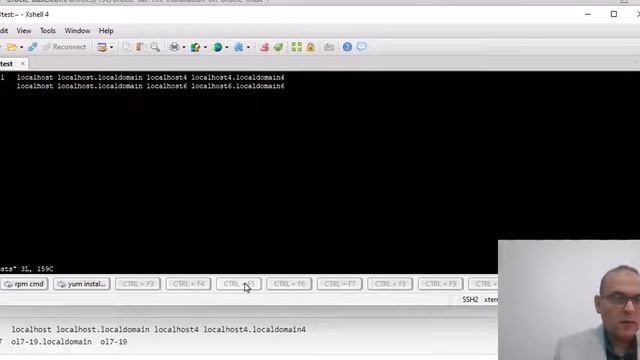Open the Help question mark icon

(347, 47)
